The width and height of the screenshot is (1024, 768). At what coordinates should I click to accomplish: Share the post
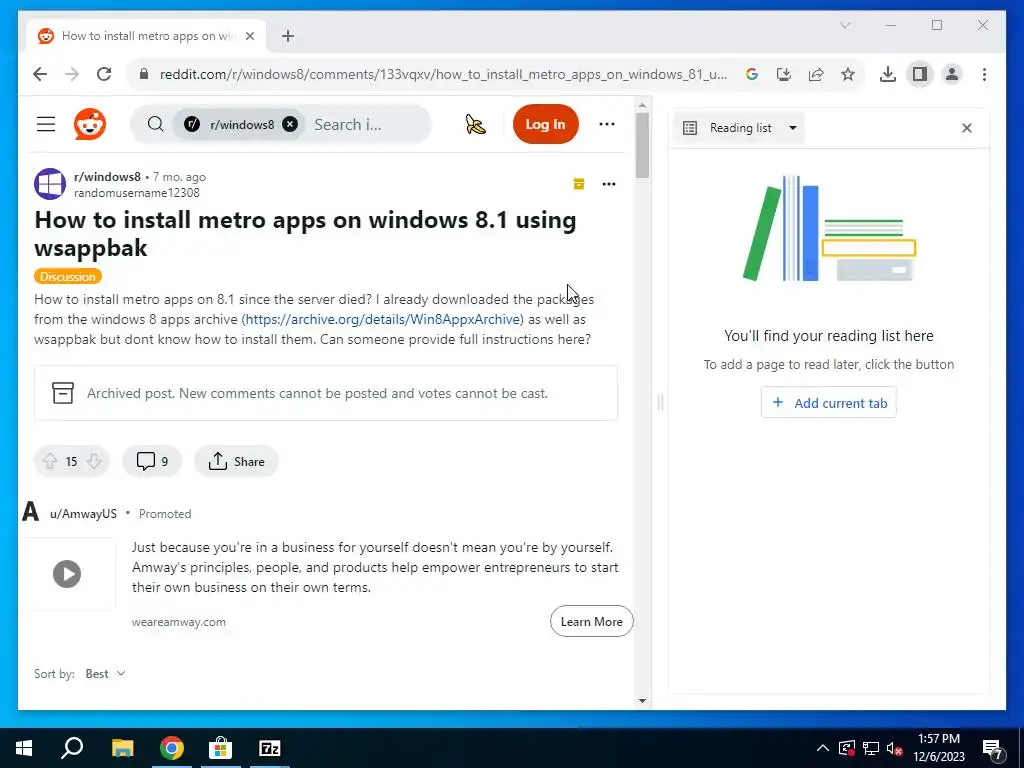pyautogui.click(x=236, y=461)
